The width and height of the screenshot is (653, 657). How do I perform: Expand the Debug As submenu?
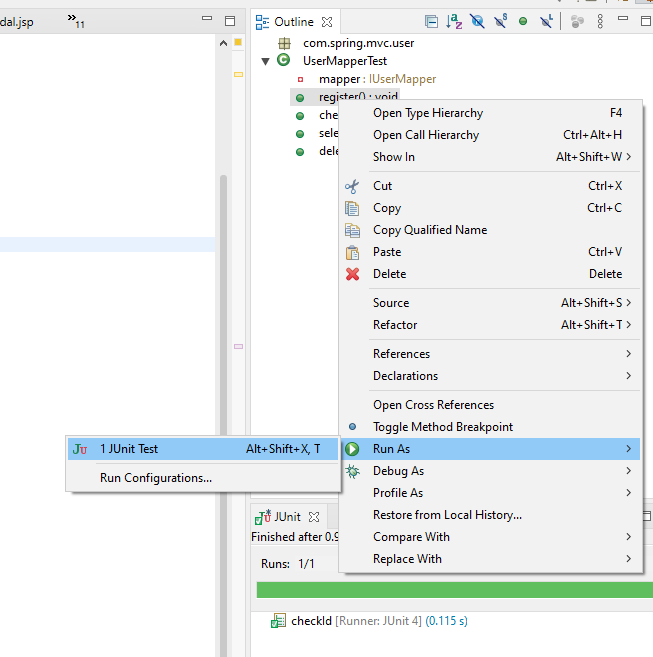[490, 471]
